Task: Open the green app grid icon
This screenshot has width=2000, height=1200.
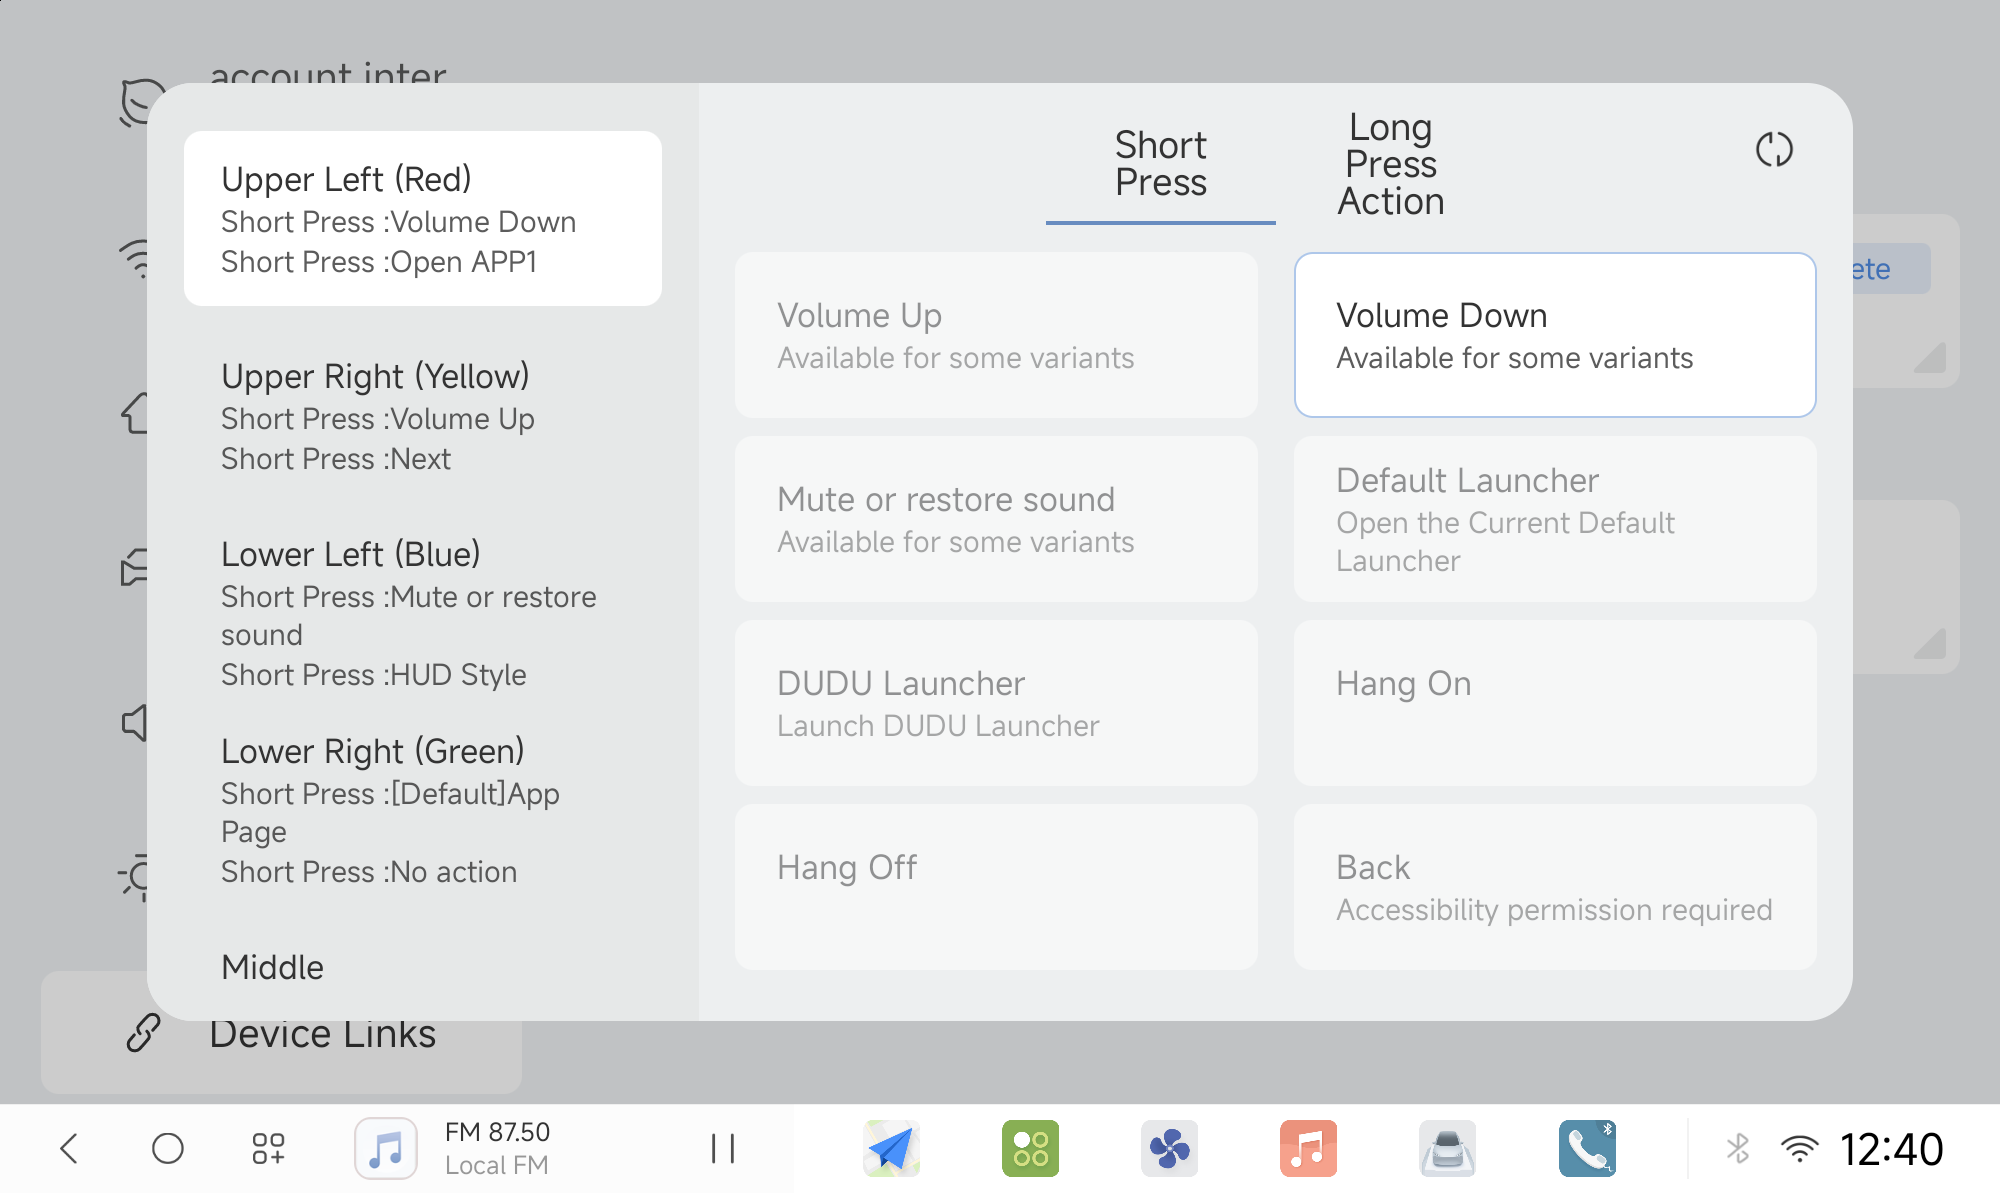Action: pyautogui.click(x=1030, y=1148)
